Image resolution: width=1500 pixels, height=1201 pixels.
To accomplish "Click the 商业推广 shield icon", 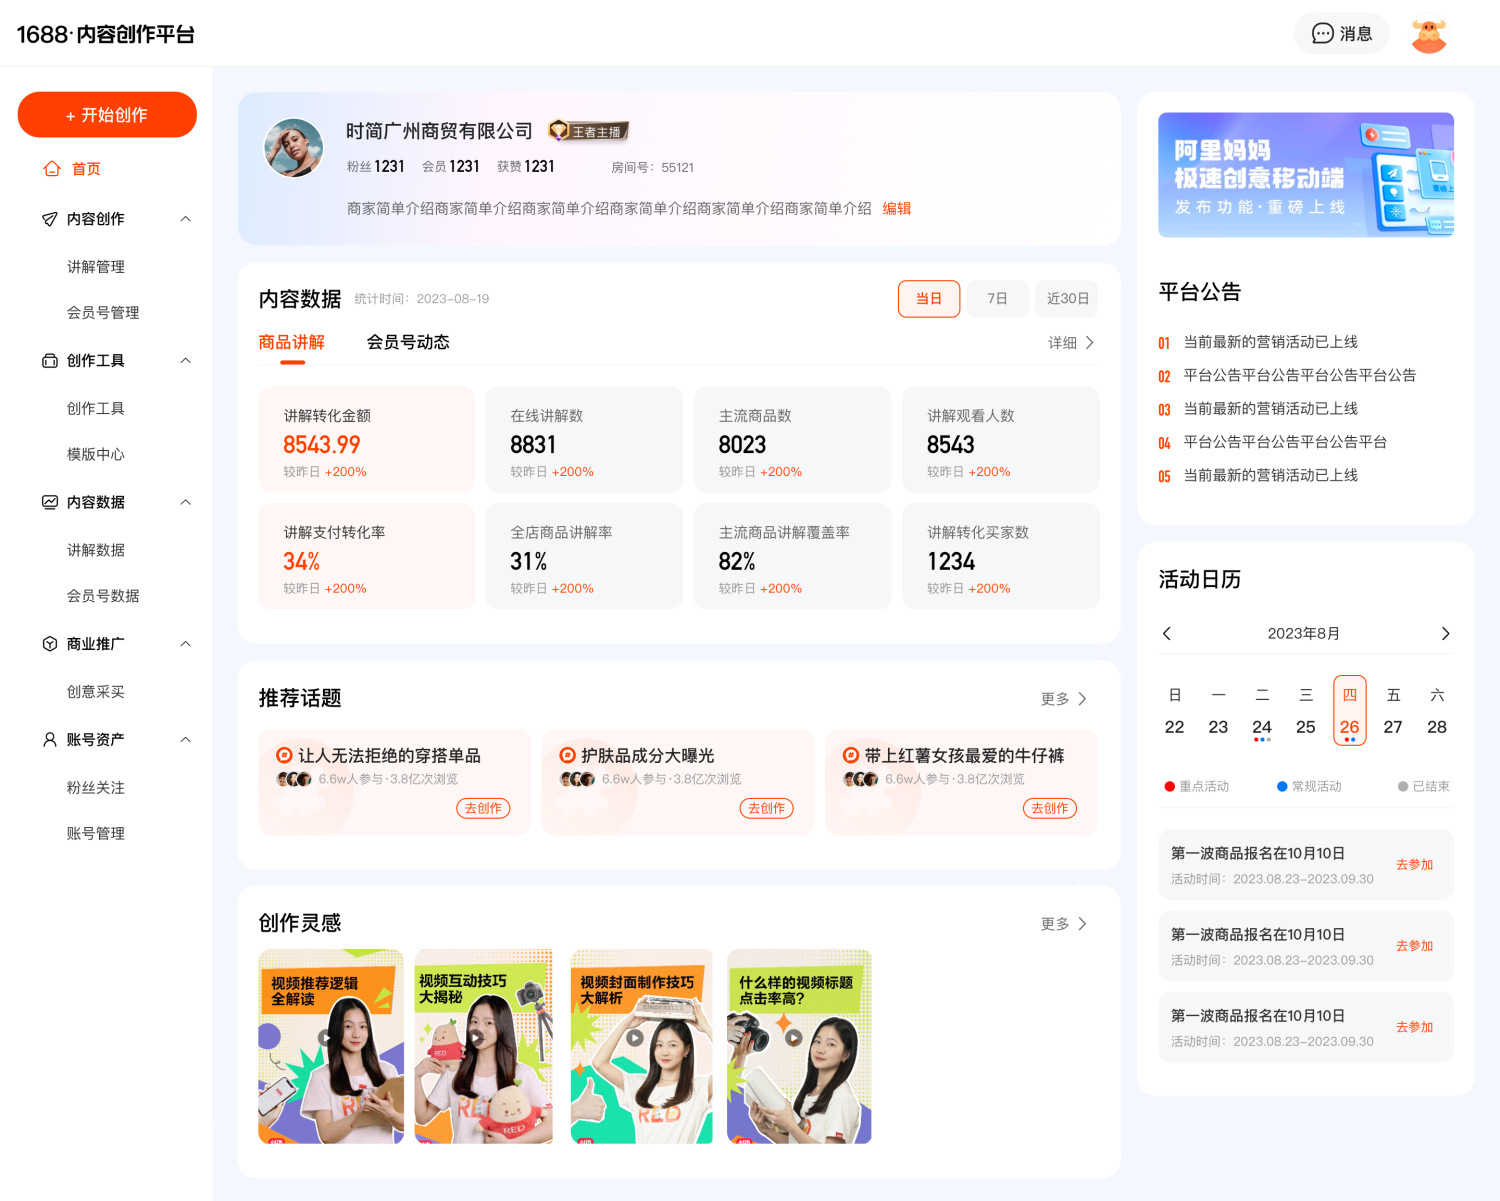I will tap(49, 643).
